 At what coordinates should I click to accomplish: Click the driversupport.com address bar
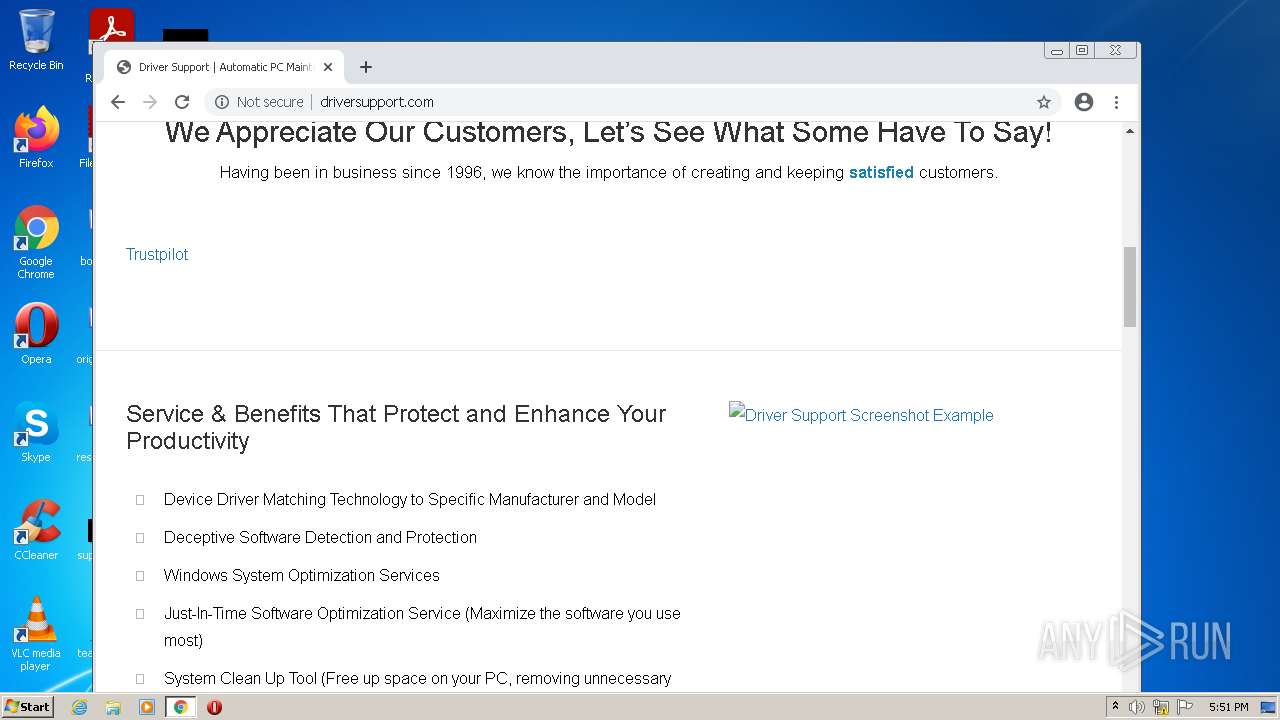600,102
